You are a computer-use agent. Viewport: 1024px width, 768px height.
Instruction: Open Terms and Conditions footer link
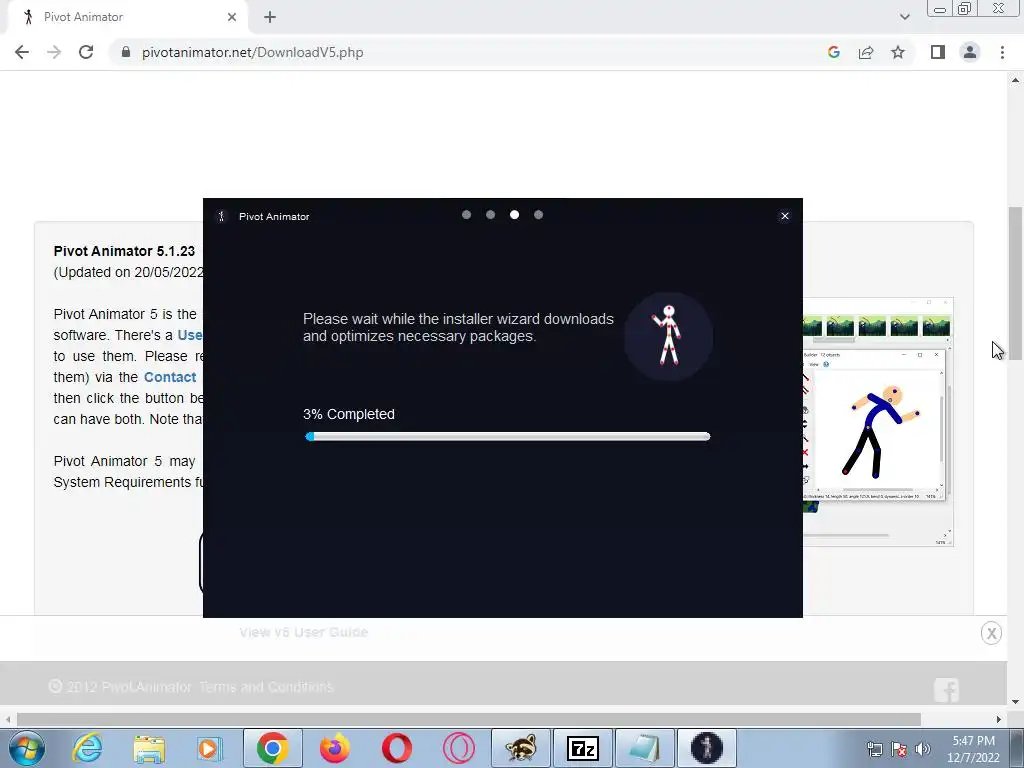(x=266, y=687)
